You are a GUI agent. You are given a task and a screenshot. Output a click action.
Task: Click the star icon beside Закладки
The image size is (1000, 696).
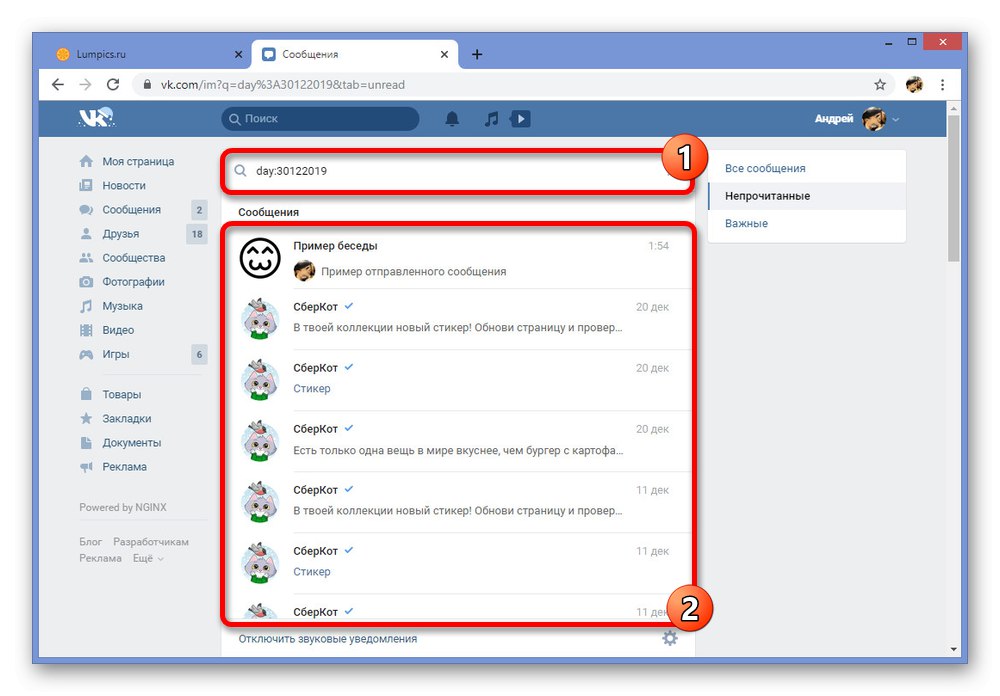[x=86, y=418]
